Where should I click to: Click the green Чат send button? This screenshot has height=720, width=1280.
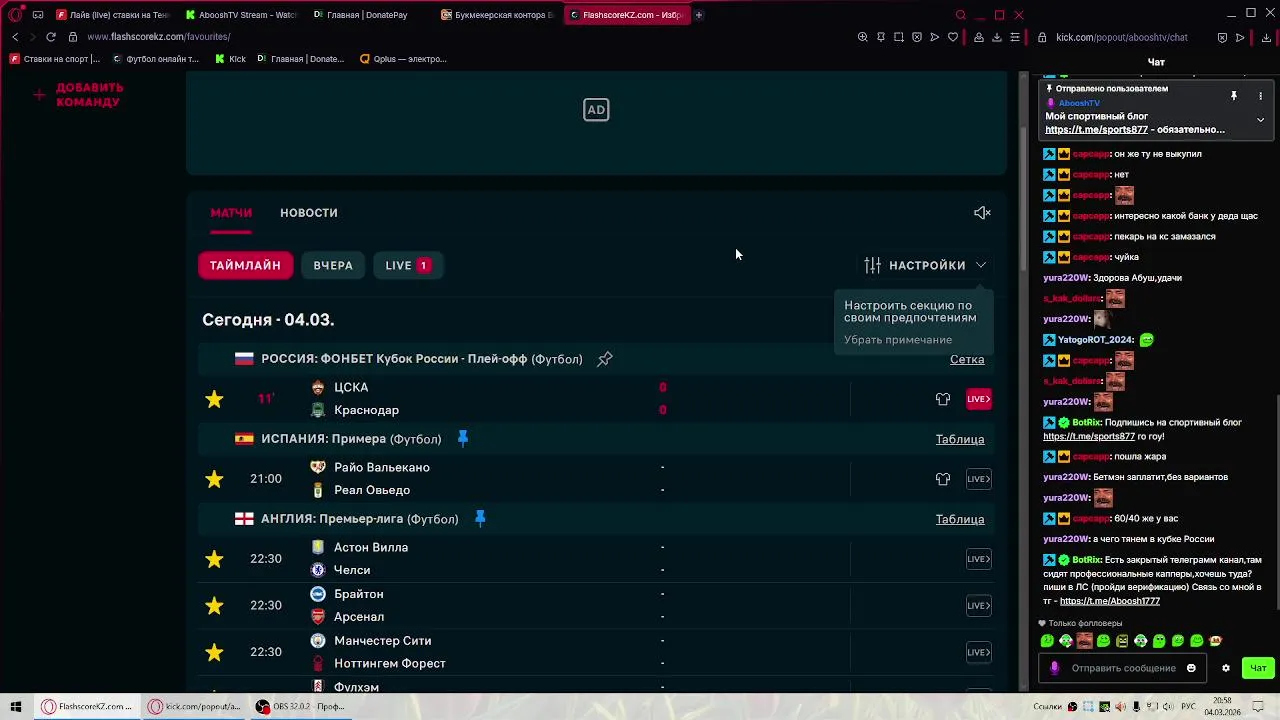[x=1257, y=668]
